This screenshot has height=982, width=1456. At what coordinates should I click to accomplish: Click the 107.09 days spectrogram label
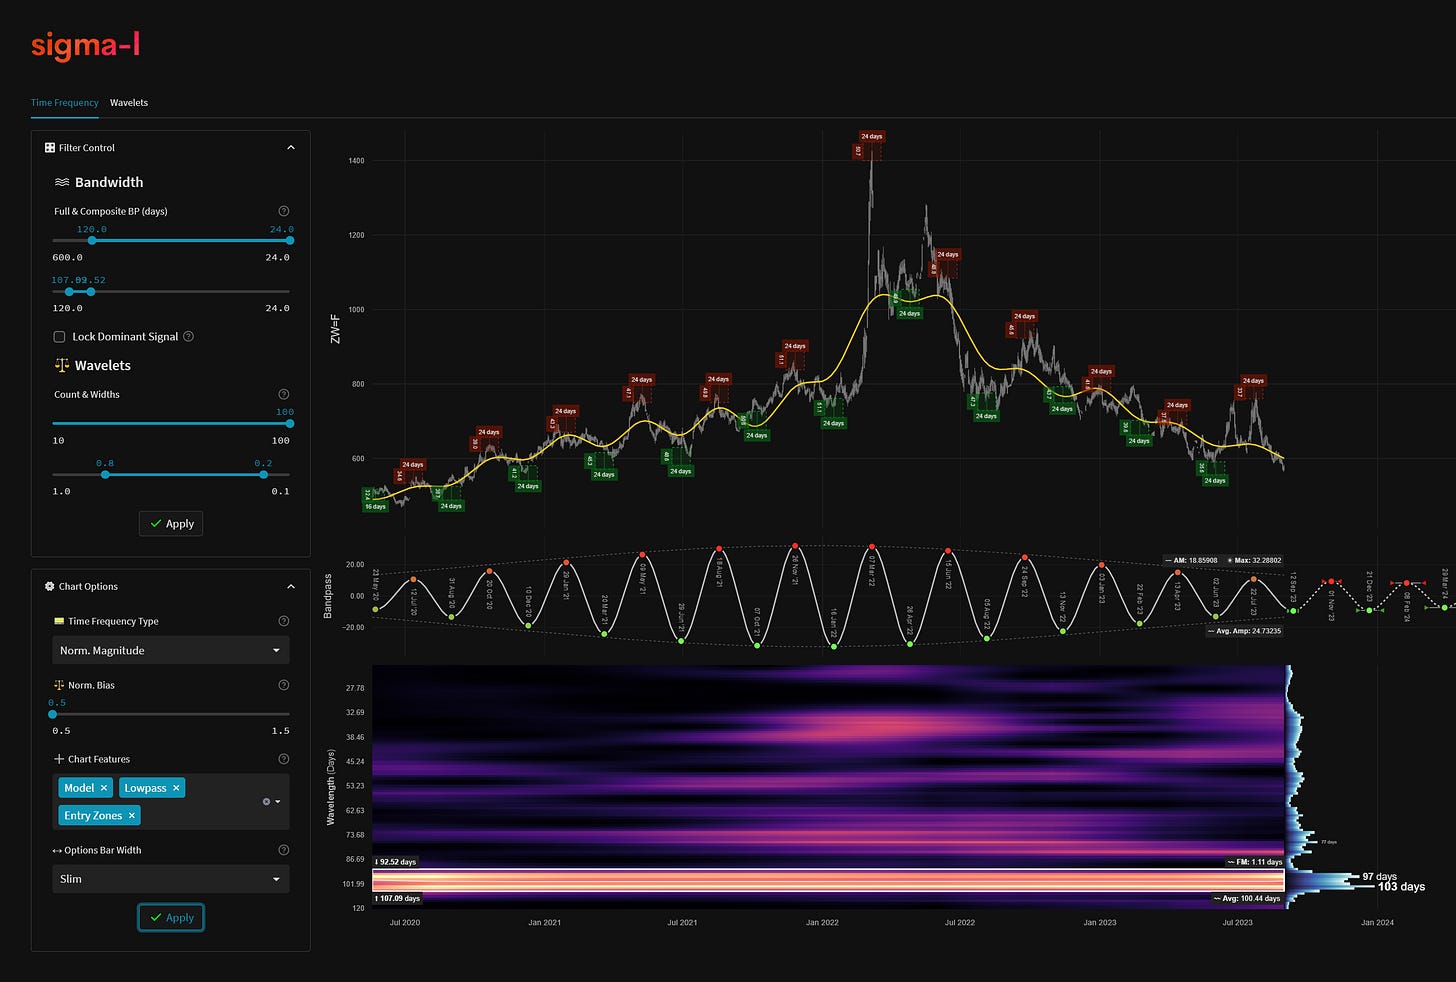(398, 899)
